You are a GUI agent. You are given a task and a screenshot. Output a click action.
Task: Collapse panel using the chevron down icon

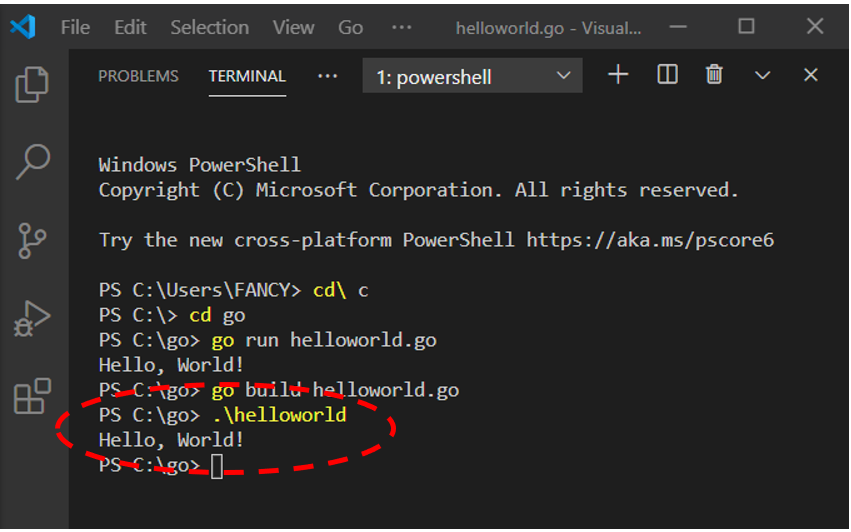pyautogui.click(x=763, y=75)
